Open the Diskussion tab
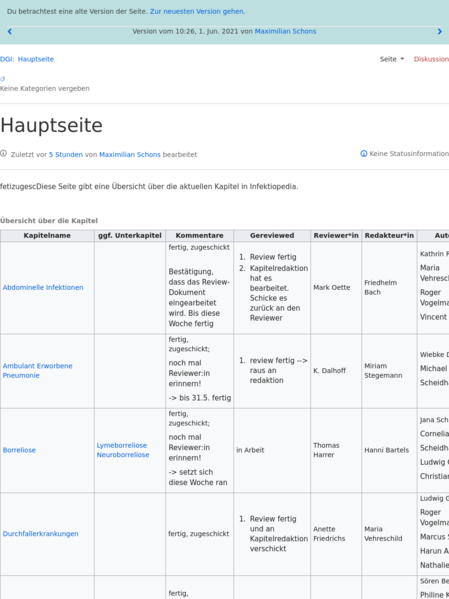Viewport: 449px width, 599px height. pos(431,59)
